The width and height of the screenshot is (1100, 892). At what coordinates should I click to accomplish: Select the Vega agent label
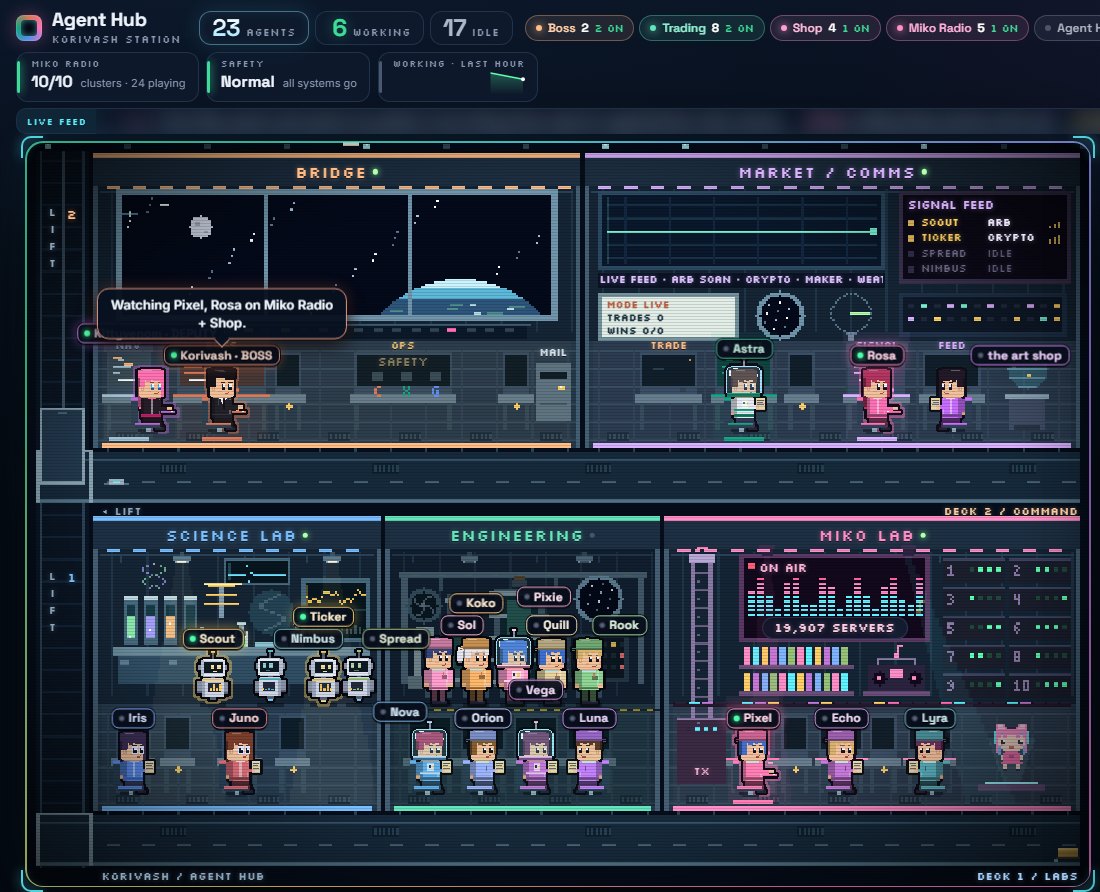536,690
